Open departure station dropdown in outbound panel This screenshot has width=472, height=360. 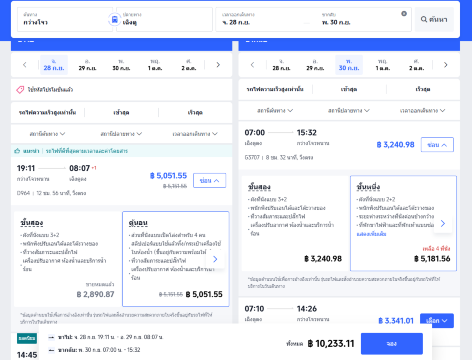(47, 134)
